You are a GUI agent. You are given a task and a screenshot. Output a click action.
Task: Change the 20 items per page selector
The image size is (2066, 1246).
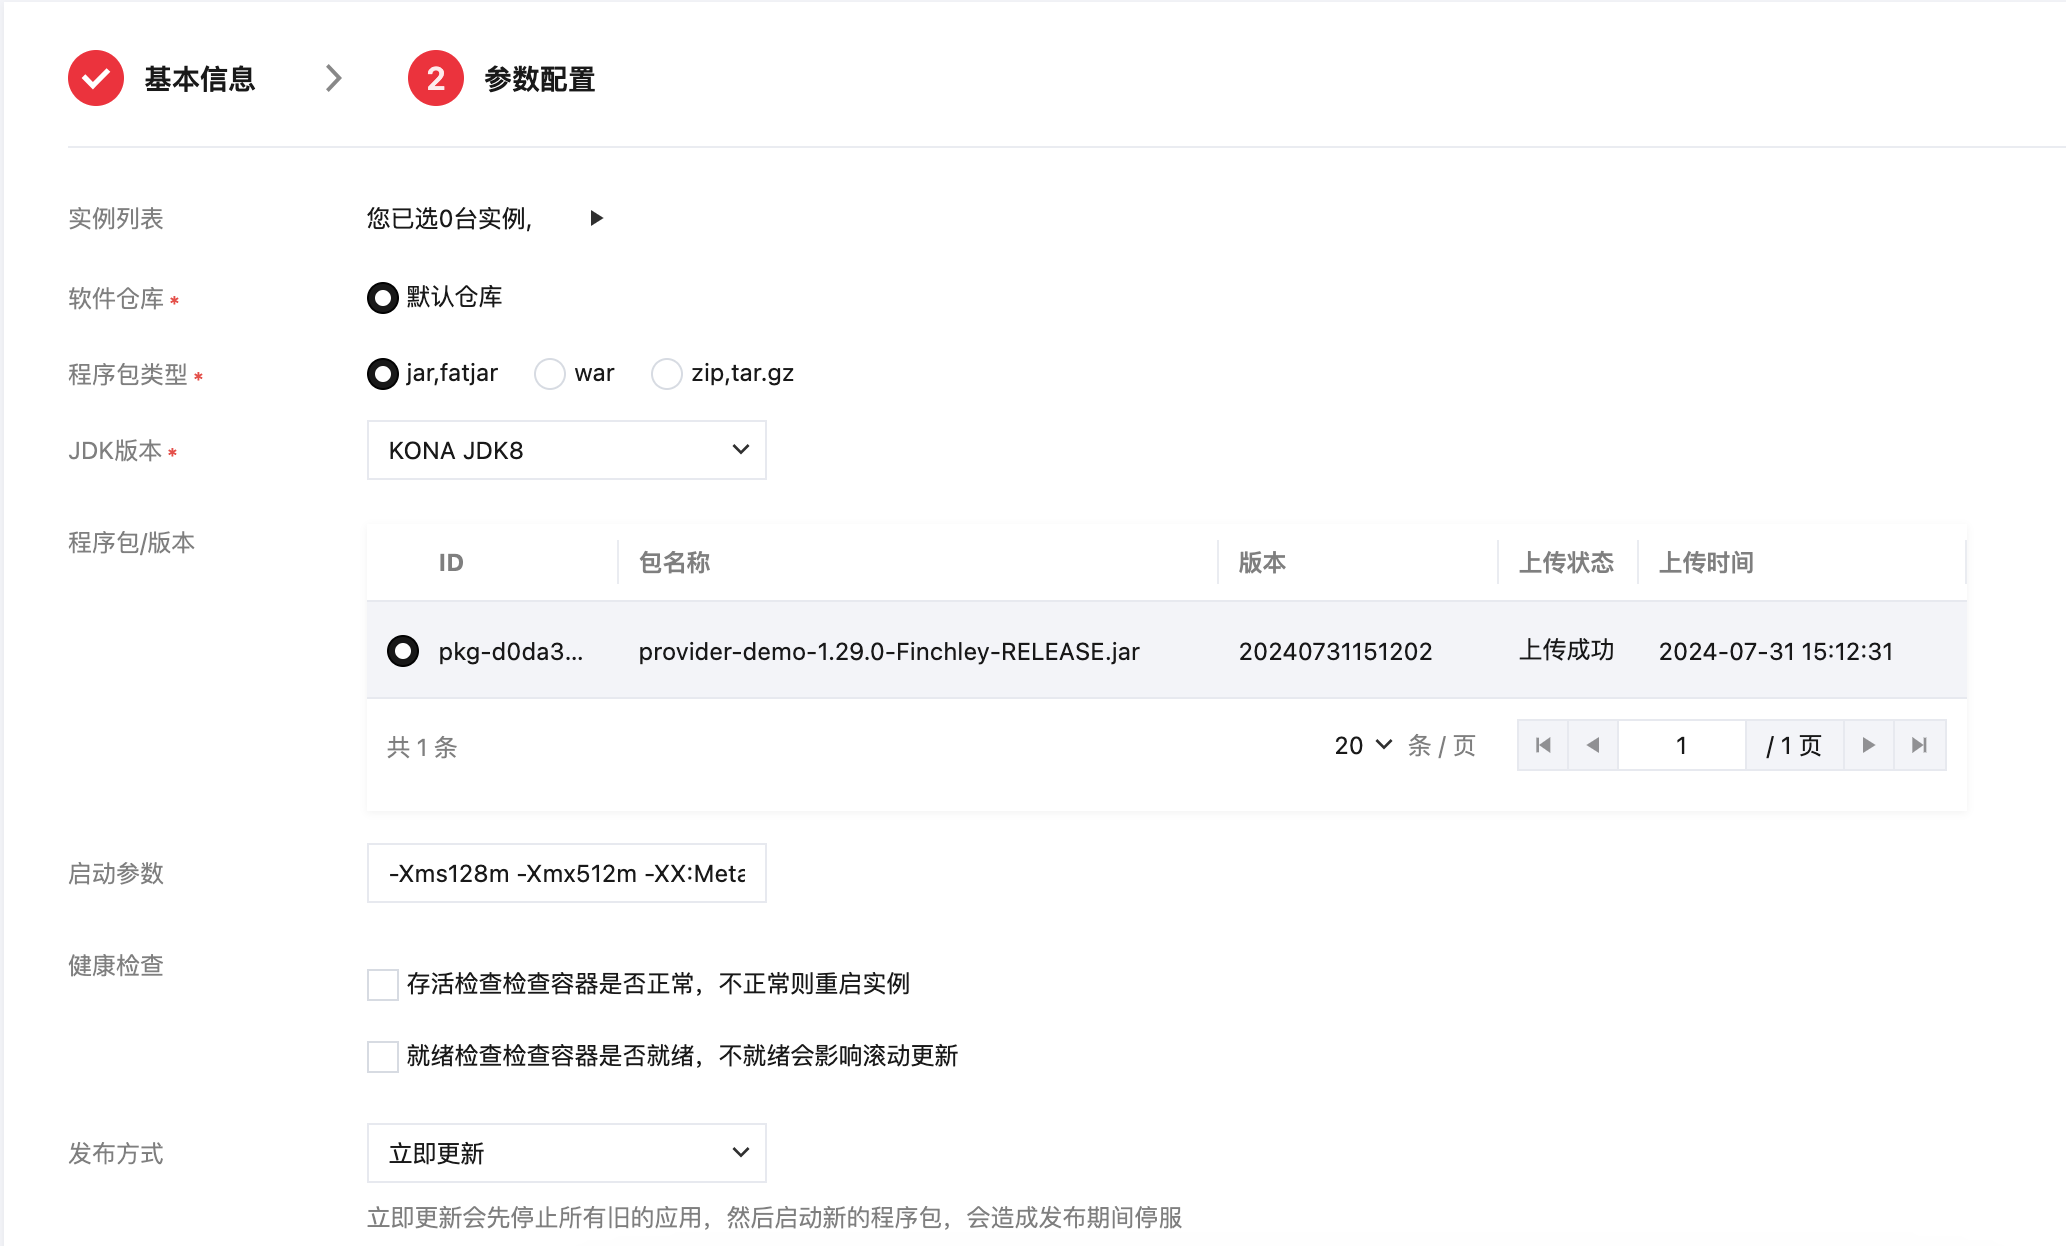[x=1363, y=745]
